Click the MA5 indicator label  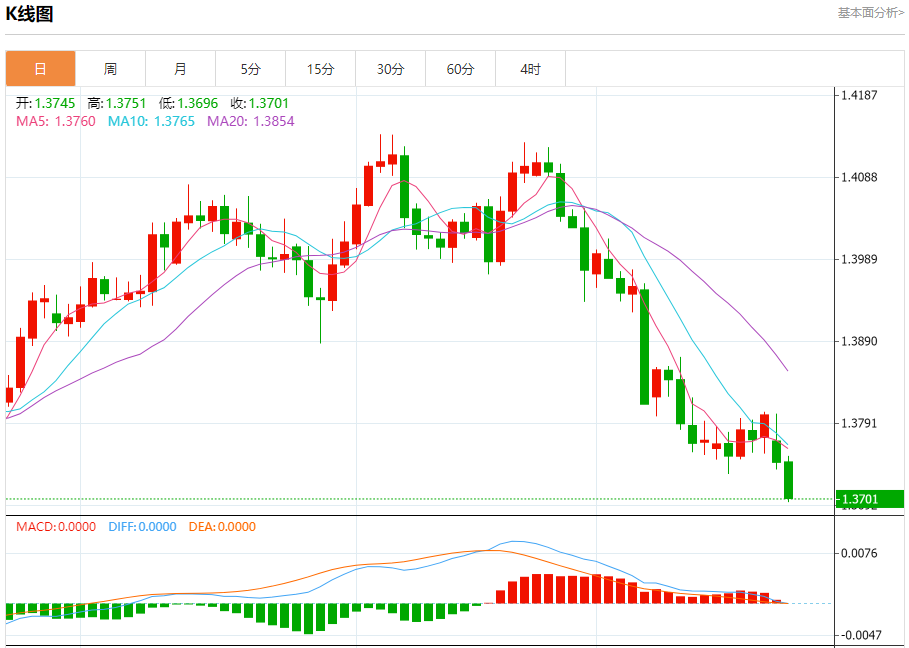coord(55,121)
